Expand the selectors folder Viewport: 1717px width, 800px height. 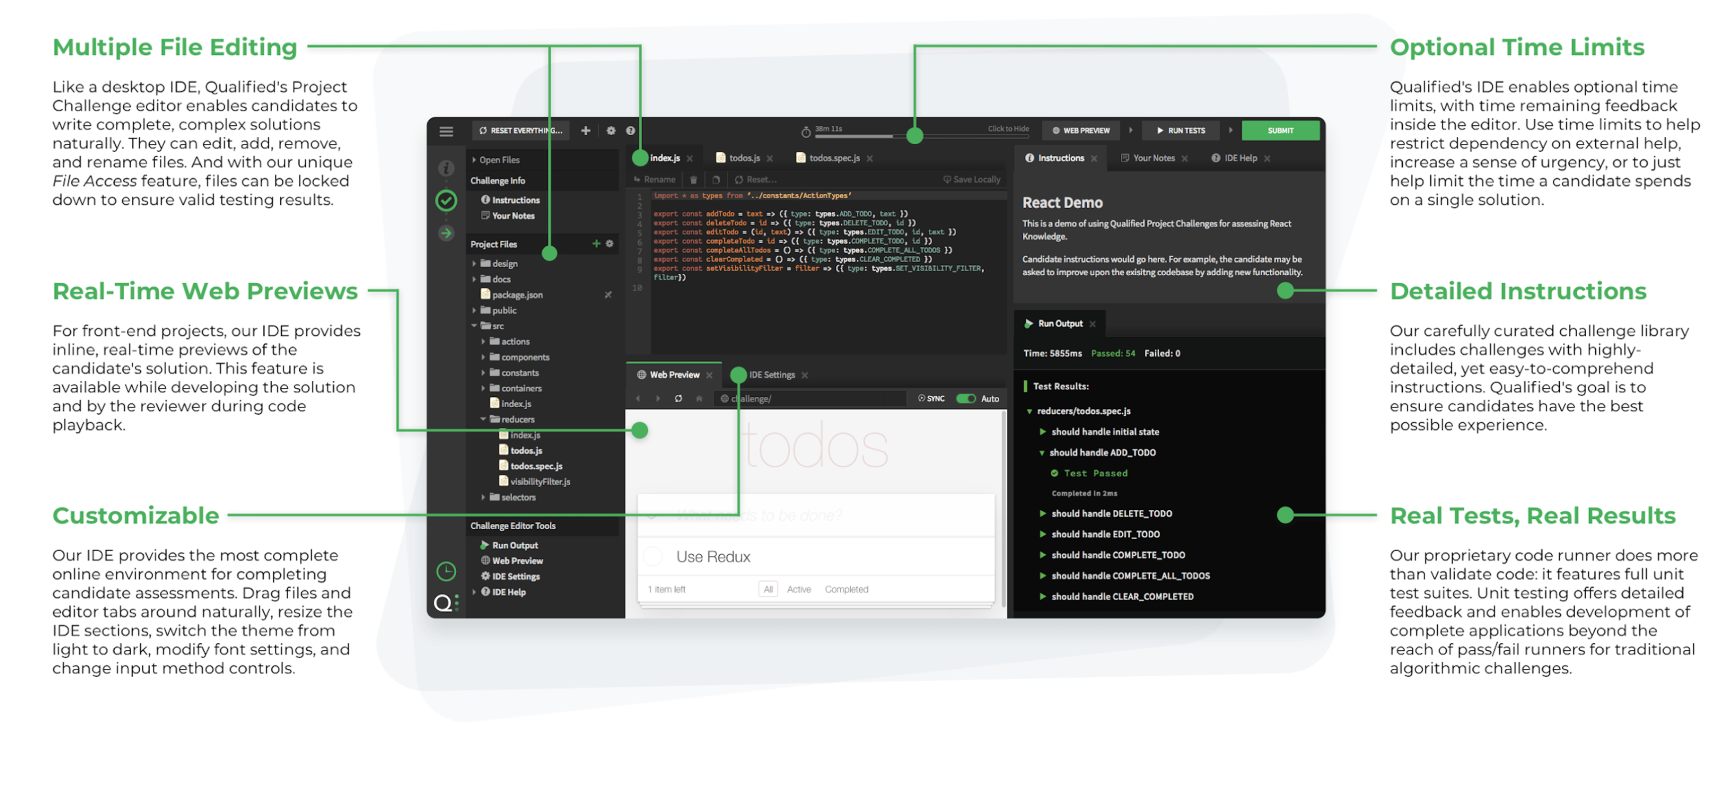[x=484, y=498]
